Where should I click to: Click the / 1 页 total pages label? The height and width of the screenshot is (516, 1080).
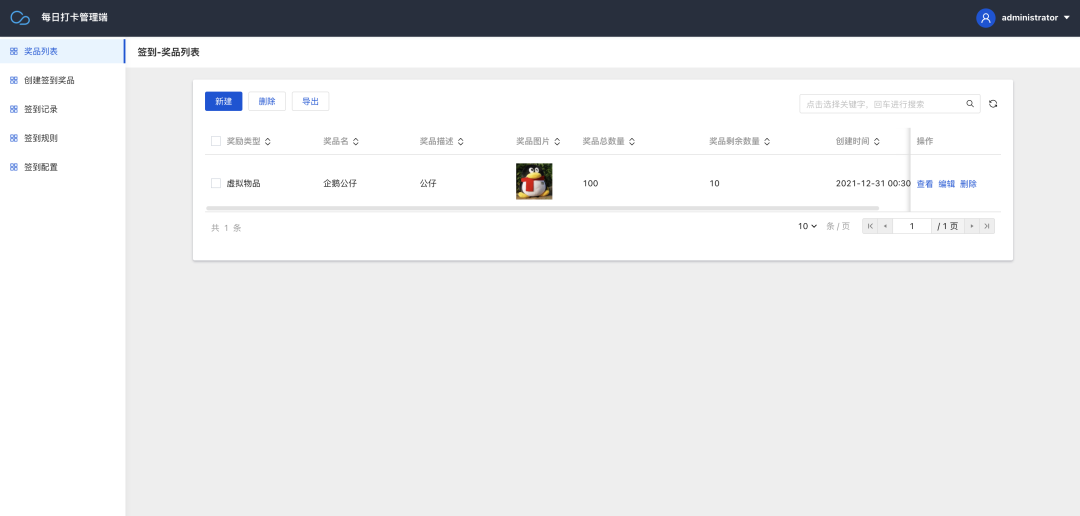tap(948, 226)
